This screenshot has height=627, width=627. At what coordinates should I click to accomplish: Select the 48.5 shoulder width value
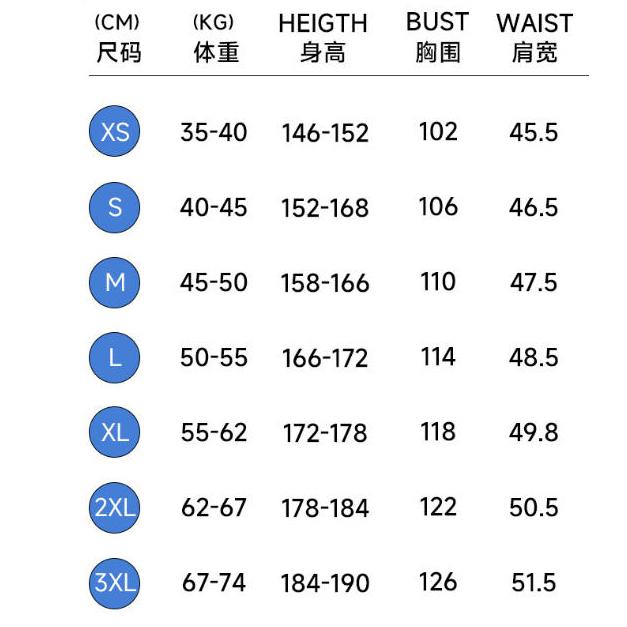pyautogui.click(x=533, y=357)
